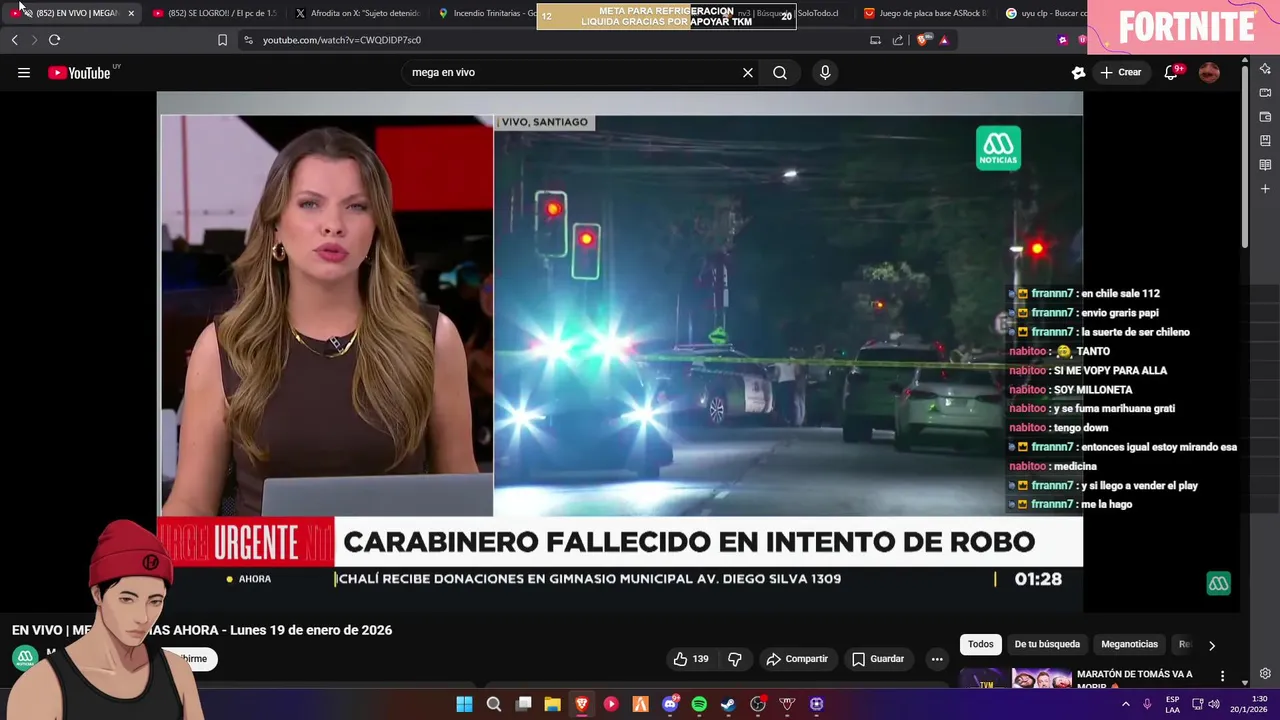
Task: Reload the page in browser toolbar
Action: click(x=54, y=40)
